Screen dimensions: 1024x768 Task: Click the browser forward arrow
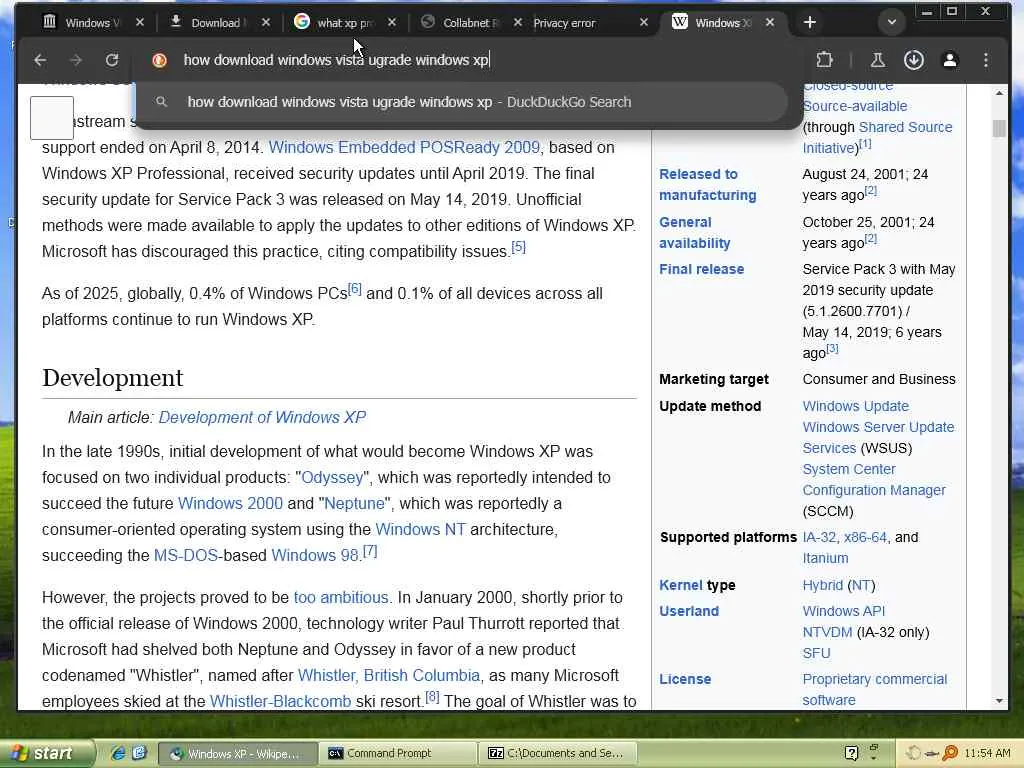pos(76,60)
